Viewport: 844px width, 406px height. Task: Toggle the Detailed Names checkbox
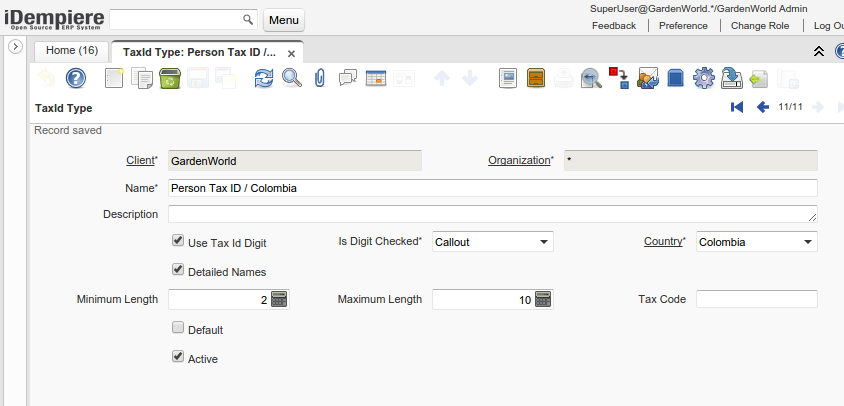pyautogui.click(x=178, y=270)
